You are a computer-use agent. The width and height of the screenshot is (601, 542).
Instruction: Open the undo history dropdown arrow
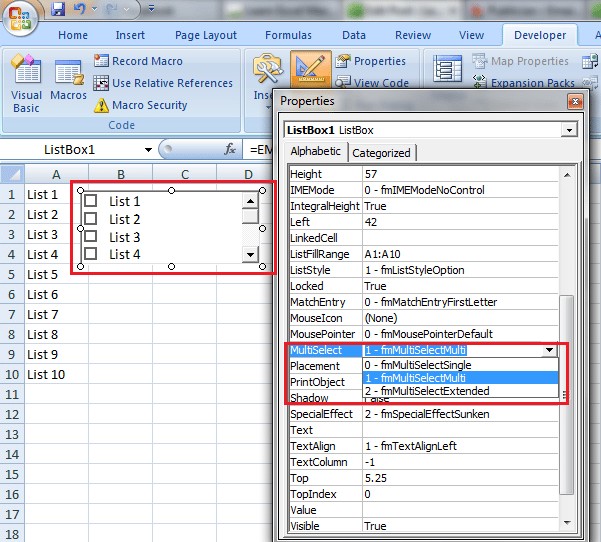click(x=94, y=9)
